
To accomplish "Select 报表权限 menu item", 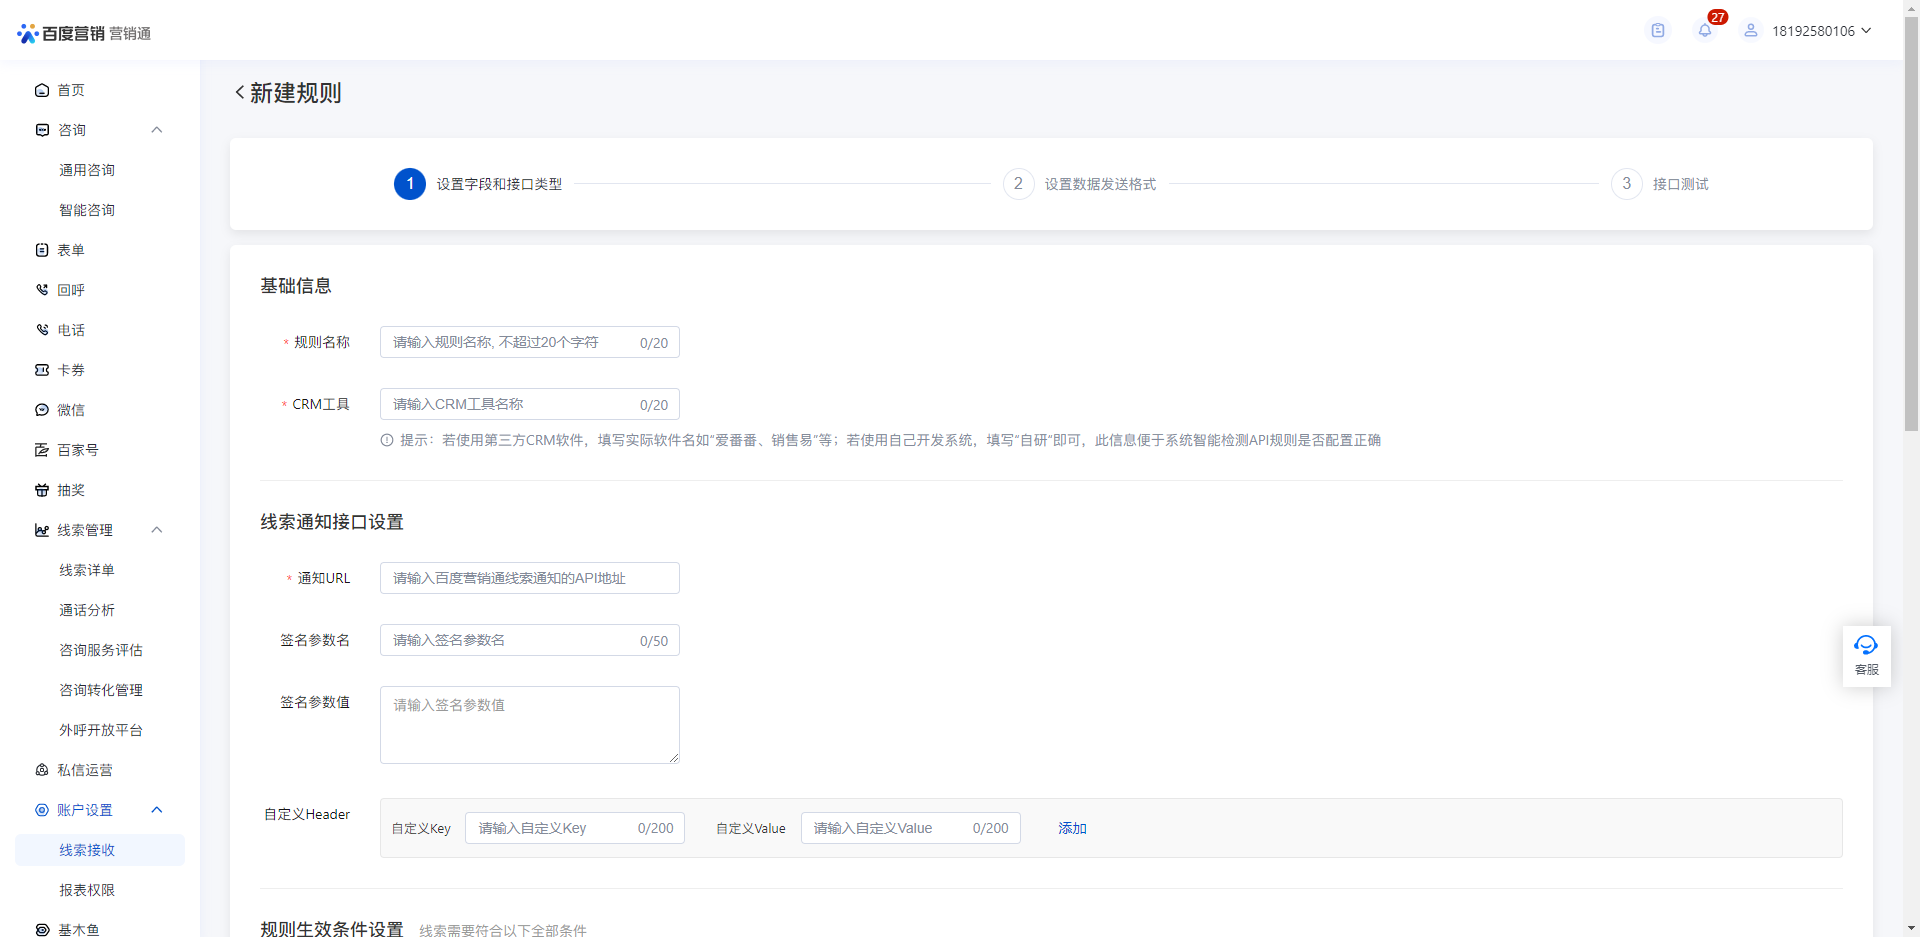I will (87, 890).
